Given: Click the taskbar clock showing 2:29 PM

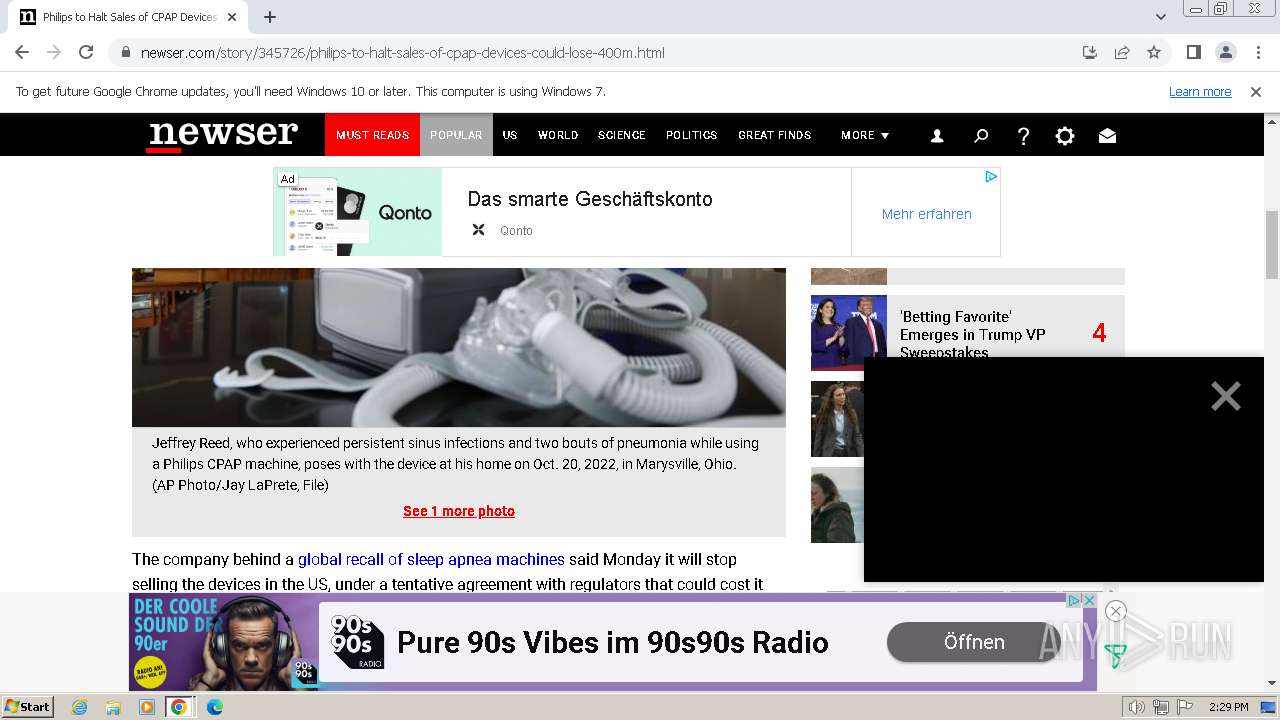Looking at the screenshot, I should 1229,707.
